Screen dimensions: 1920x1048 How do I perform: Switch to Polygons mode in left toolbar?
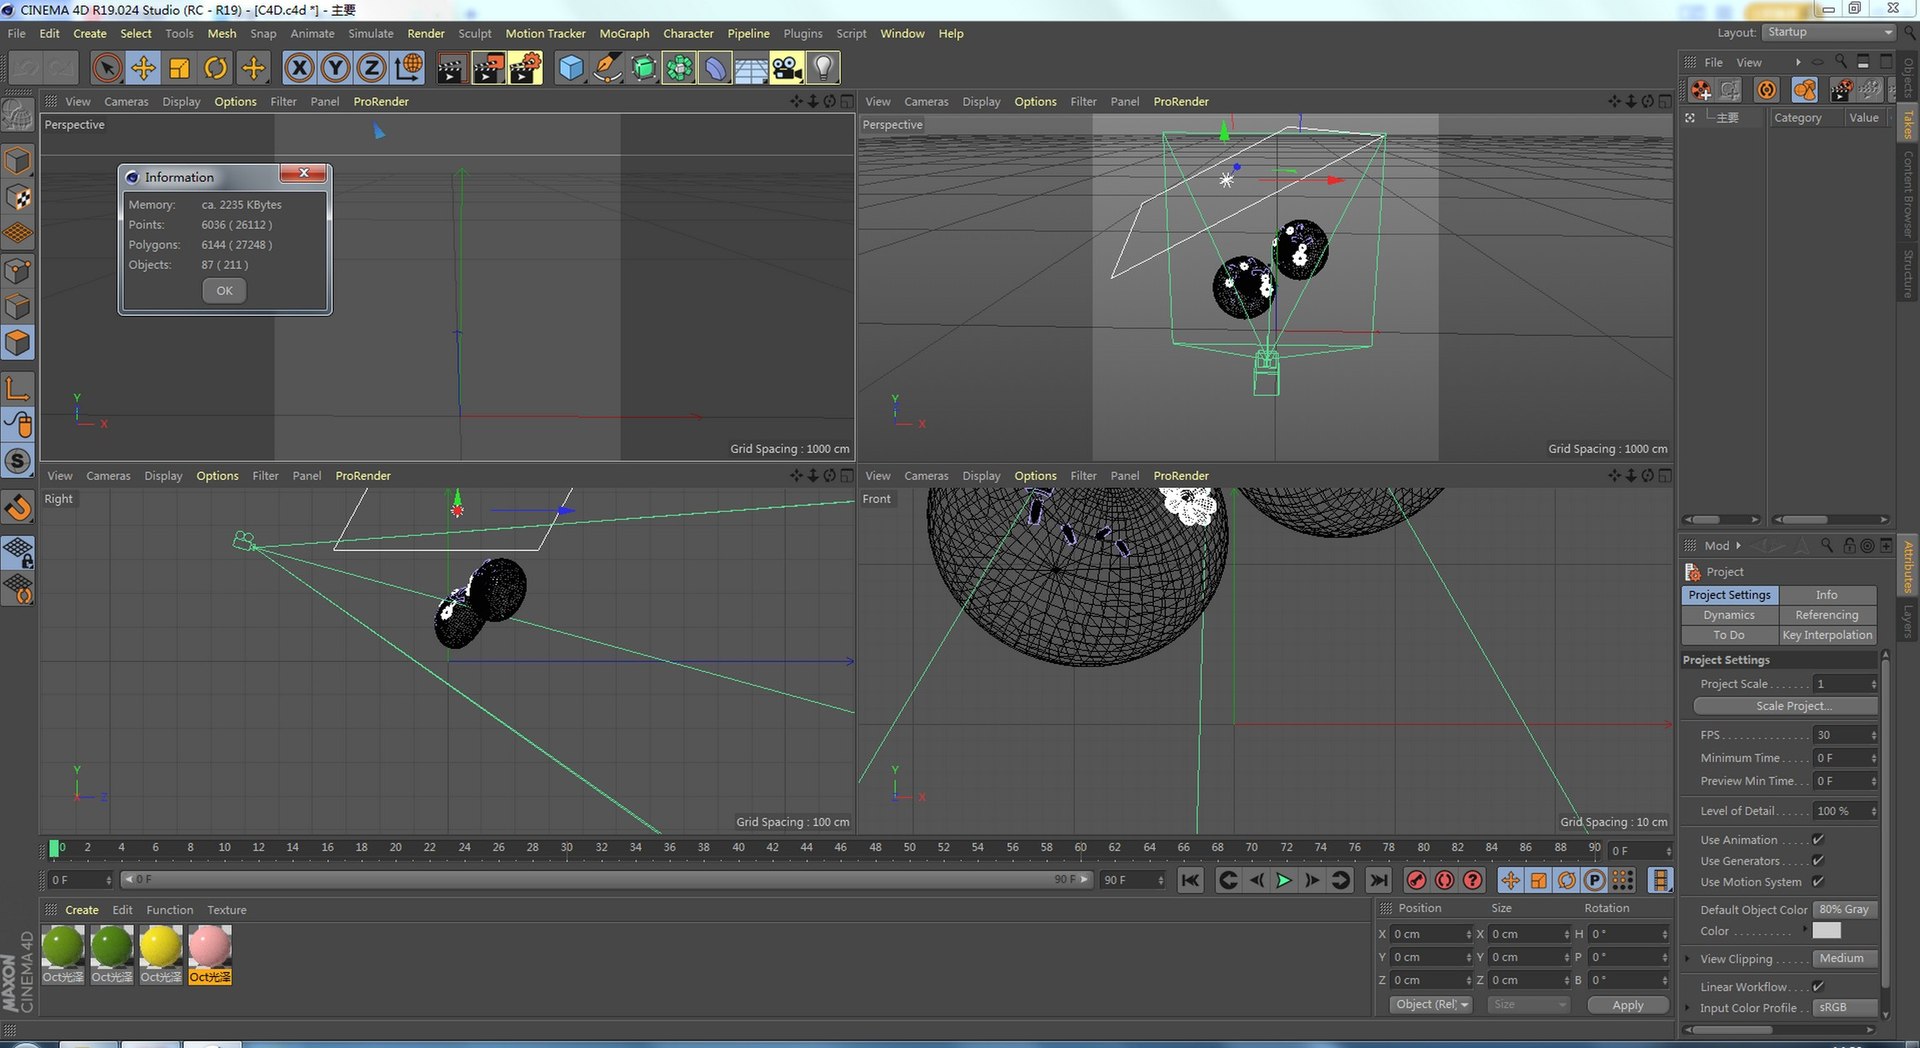(x=18, y=343)
